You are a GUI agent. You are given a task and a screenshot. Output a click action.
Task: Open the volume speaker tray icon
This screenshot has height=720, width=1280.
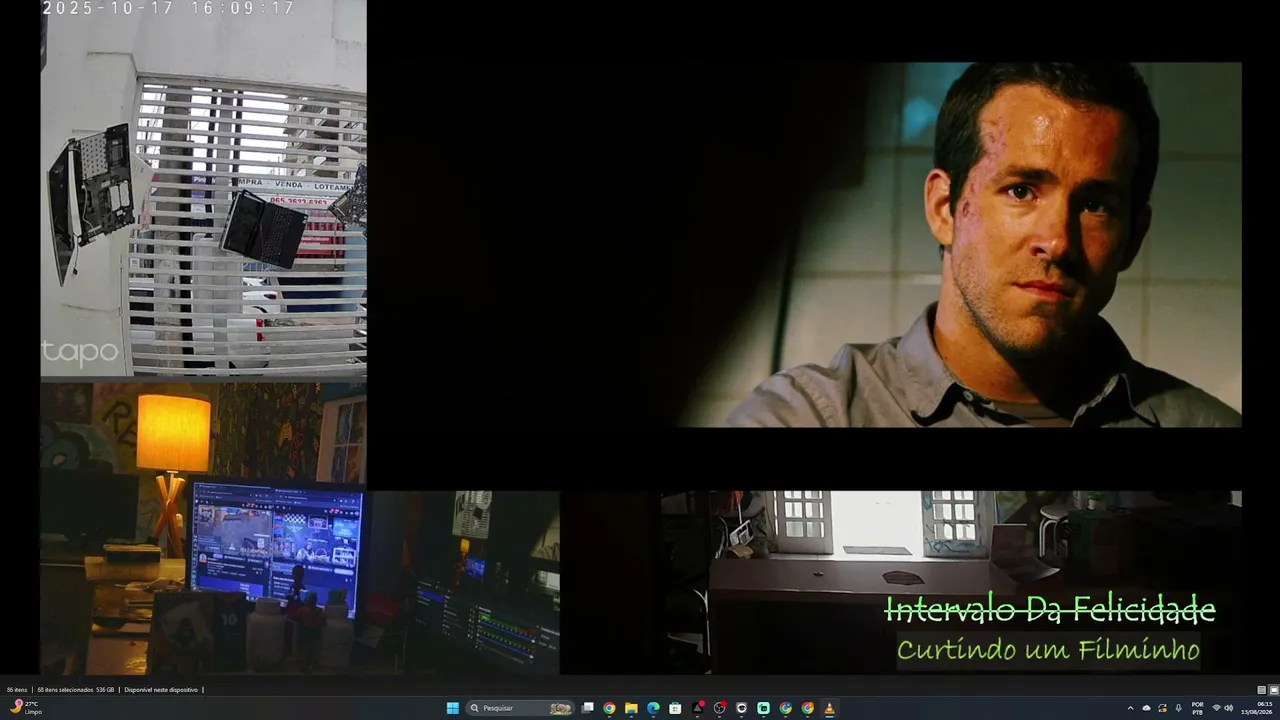tap(1229, 708)
